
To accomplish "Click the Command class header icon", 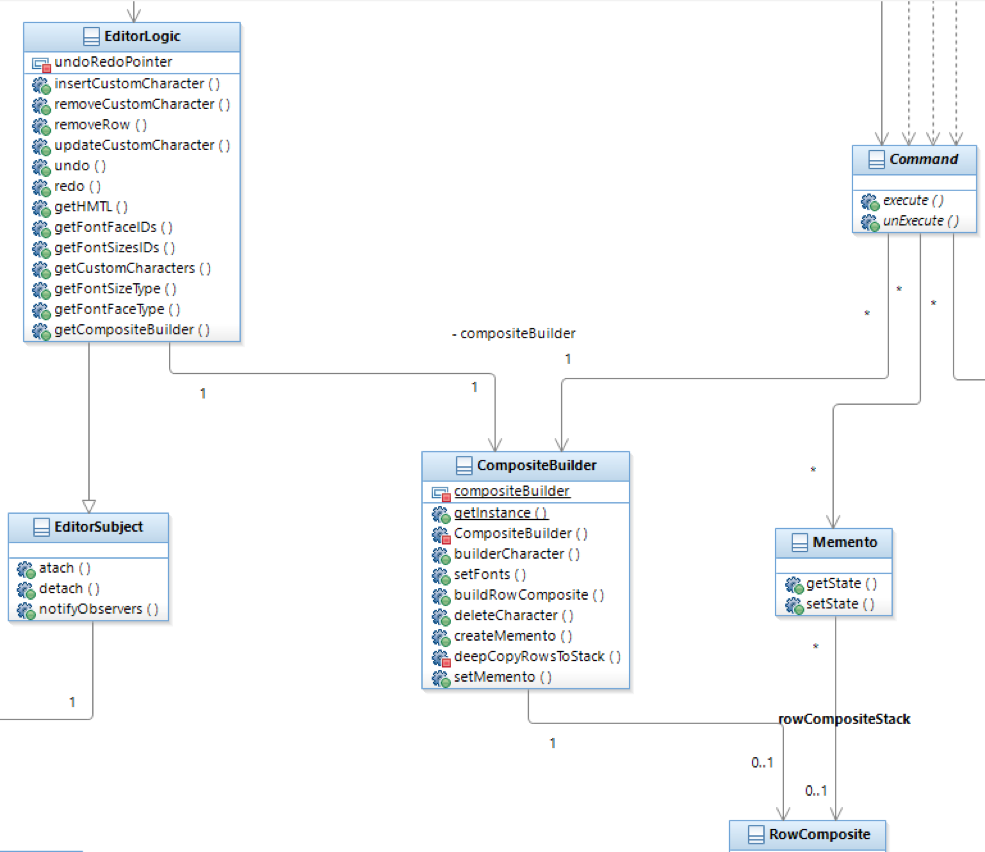I will (x=876, y=160).
